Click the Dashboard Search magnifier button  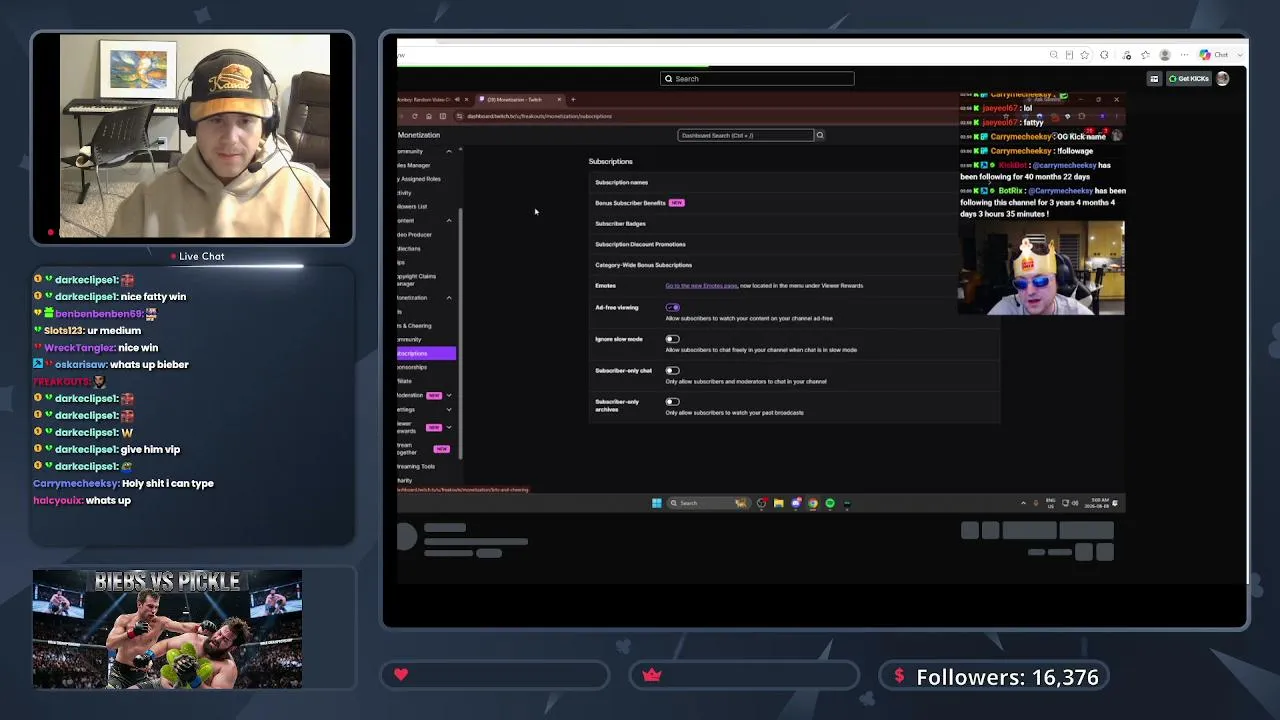coord(819,135)
